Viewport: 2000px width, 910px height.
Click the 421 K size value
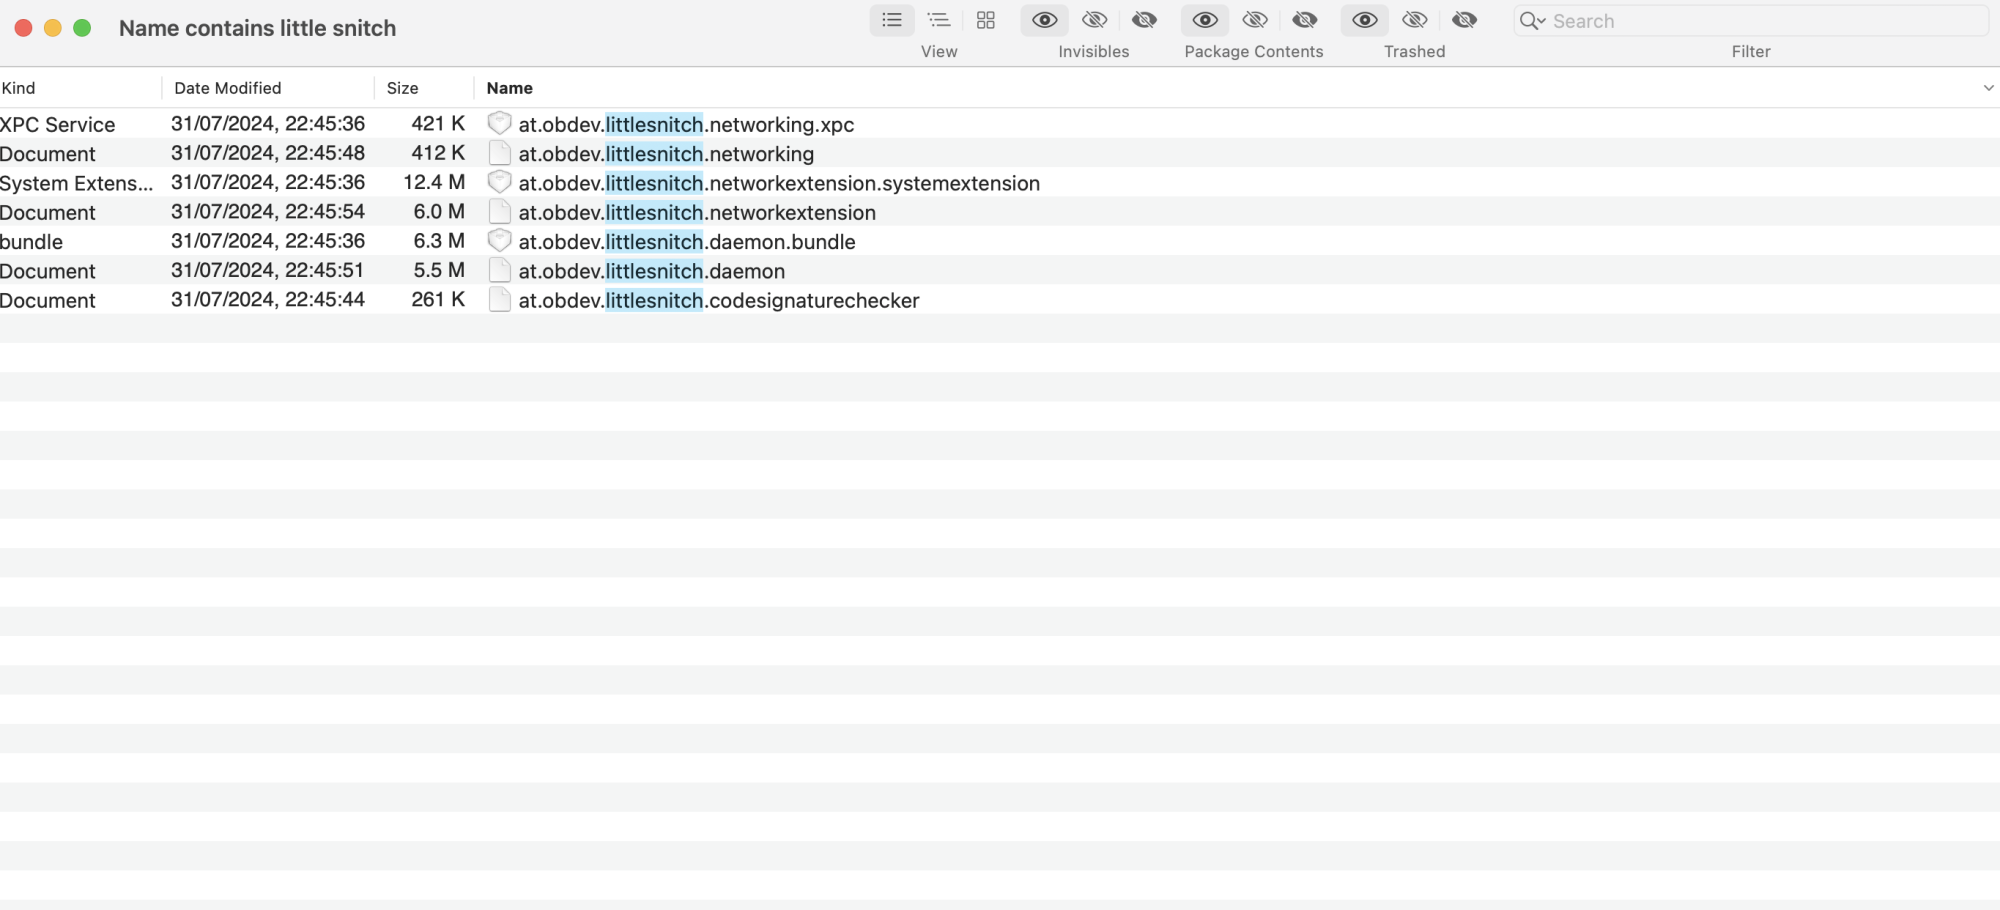coord(438,123)
